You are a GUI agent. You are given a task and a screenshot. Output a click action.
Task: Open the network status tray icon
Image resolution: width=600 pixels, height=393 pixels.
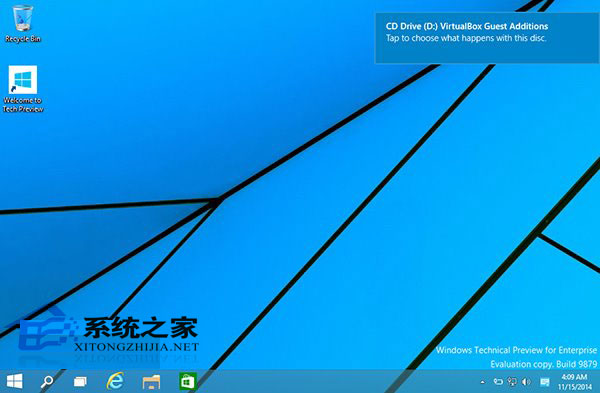click(512, 382)
